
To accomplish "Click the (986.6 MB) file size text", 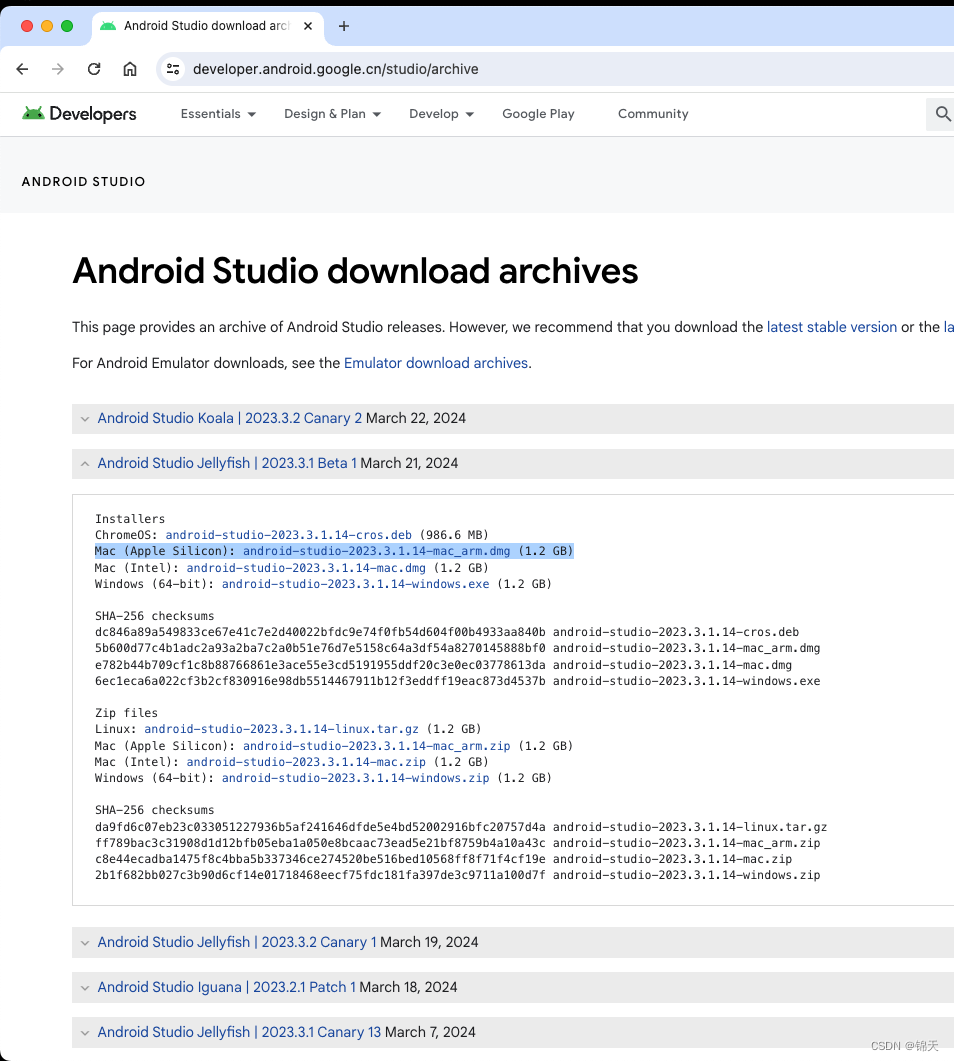I will coord(454,535).
